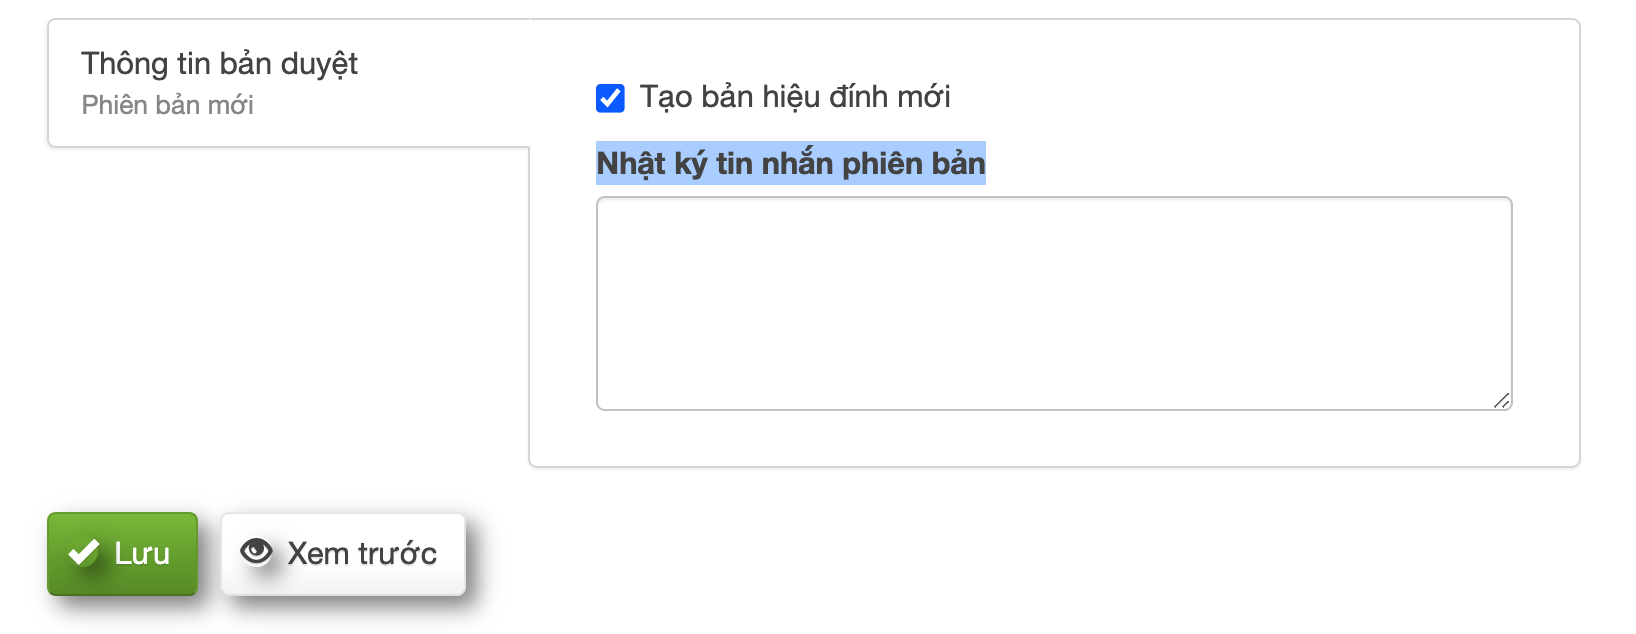Select the revision information tab title

click(x=219, y=64)
